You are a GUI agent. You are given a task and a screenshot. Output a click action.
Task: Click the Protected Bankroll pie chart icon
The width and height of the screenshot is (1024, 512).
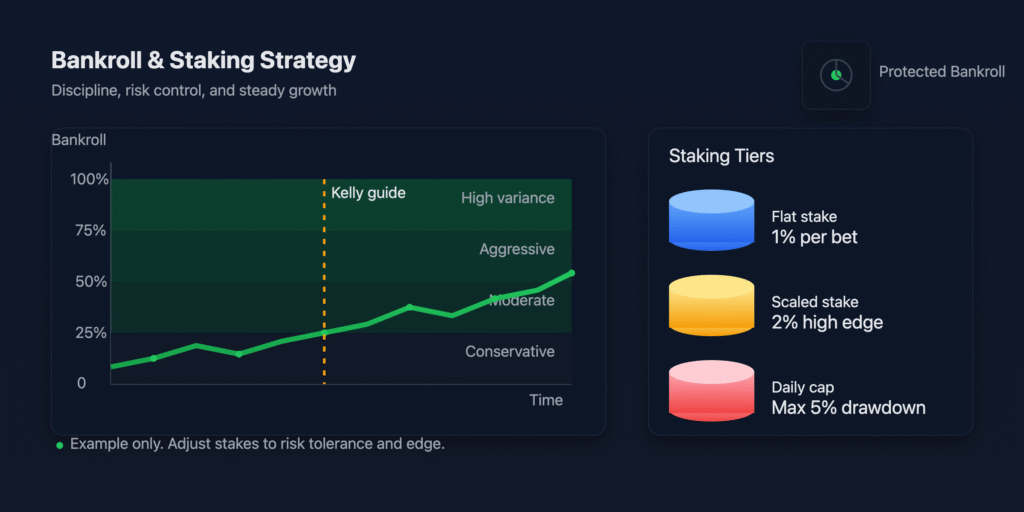pyautogui.click(x=835, y=75)
